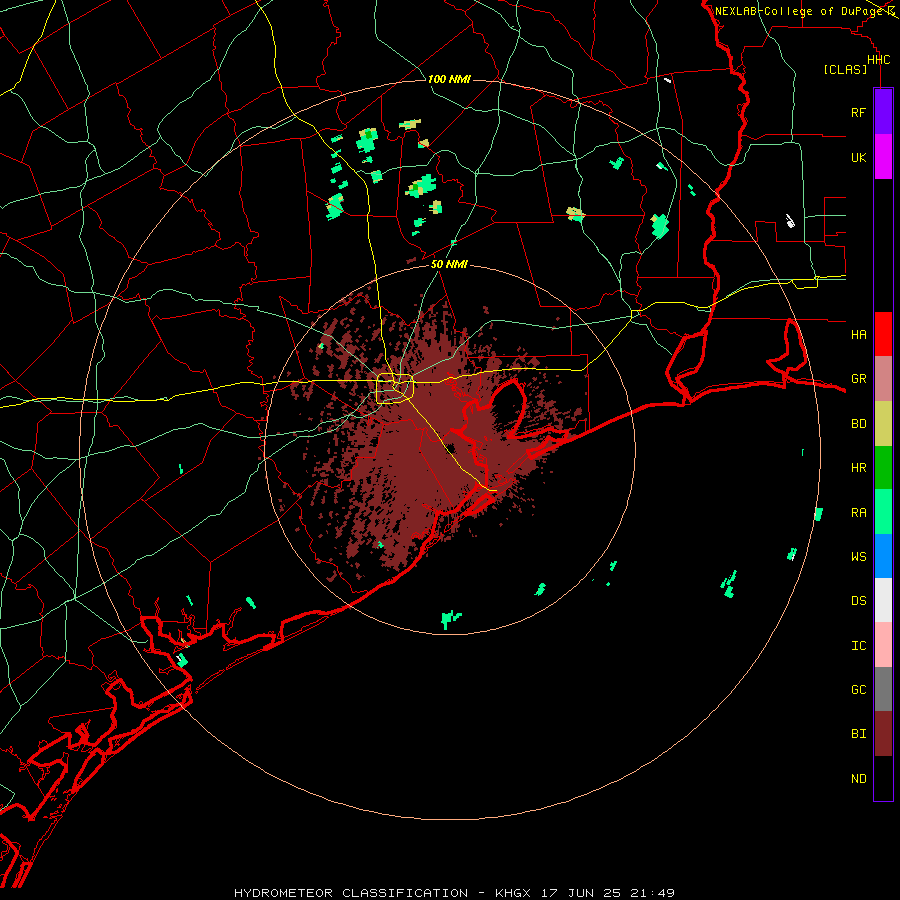Click the HR legend label
The image size is (900, 900).
tap(858, 468)
